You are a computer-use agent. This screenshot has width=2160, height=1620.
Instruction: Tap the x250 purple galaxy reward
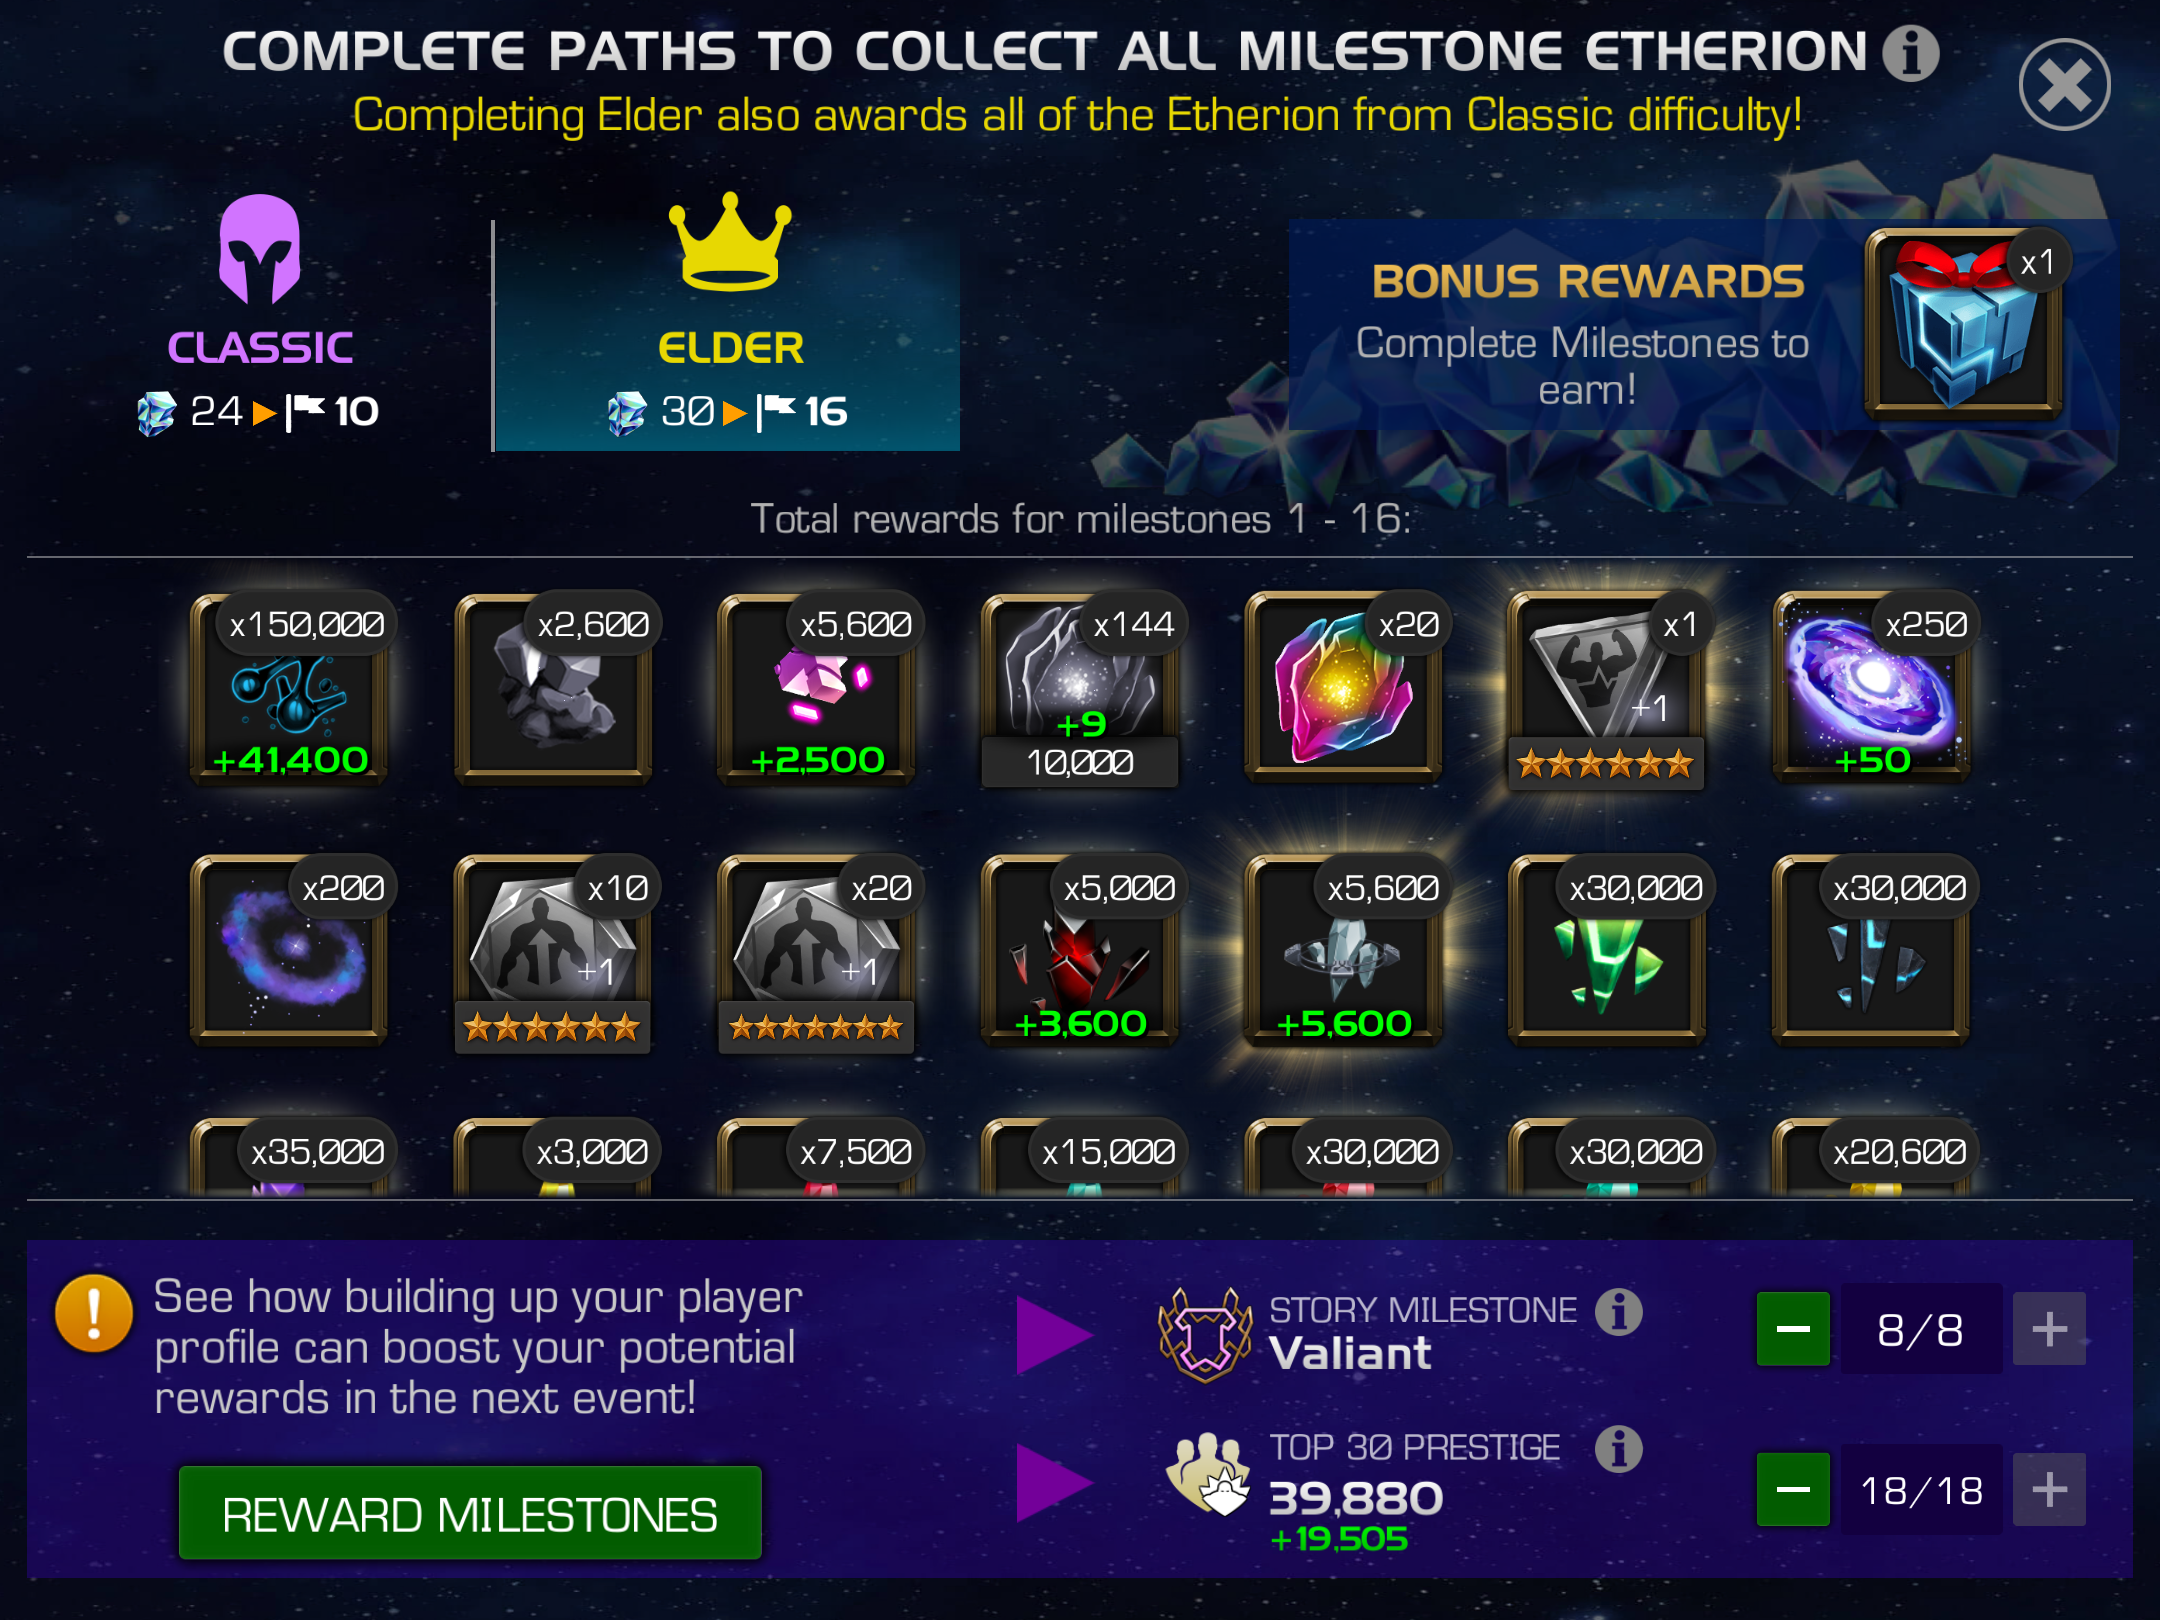[1871, 690]
